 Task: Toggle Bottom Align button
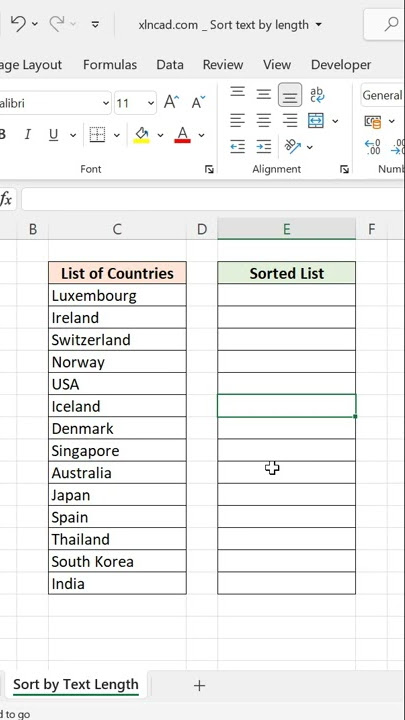click(x=290, y=95)
